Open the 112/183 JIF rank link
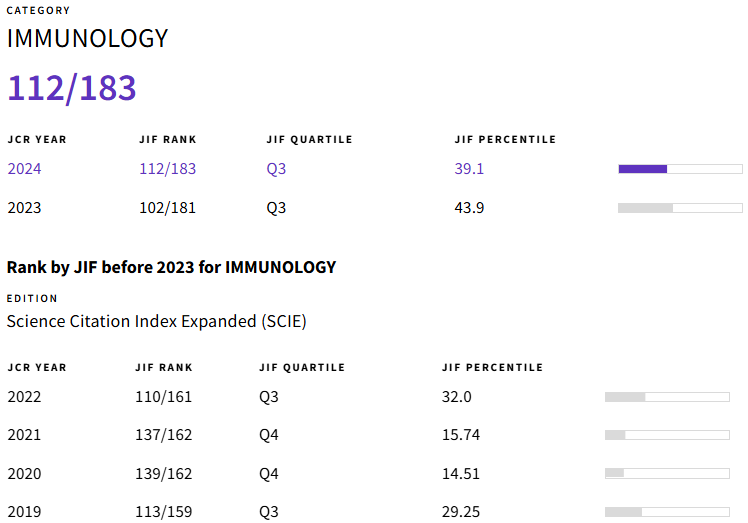 (167, 169)
